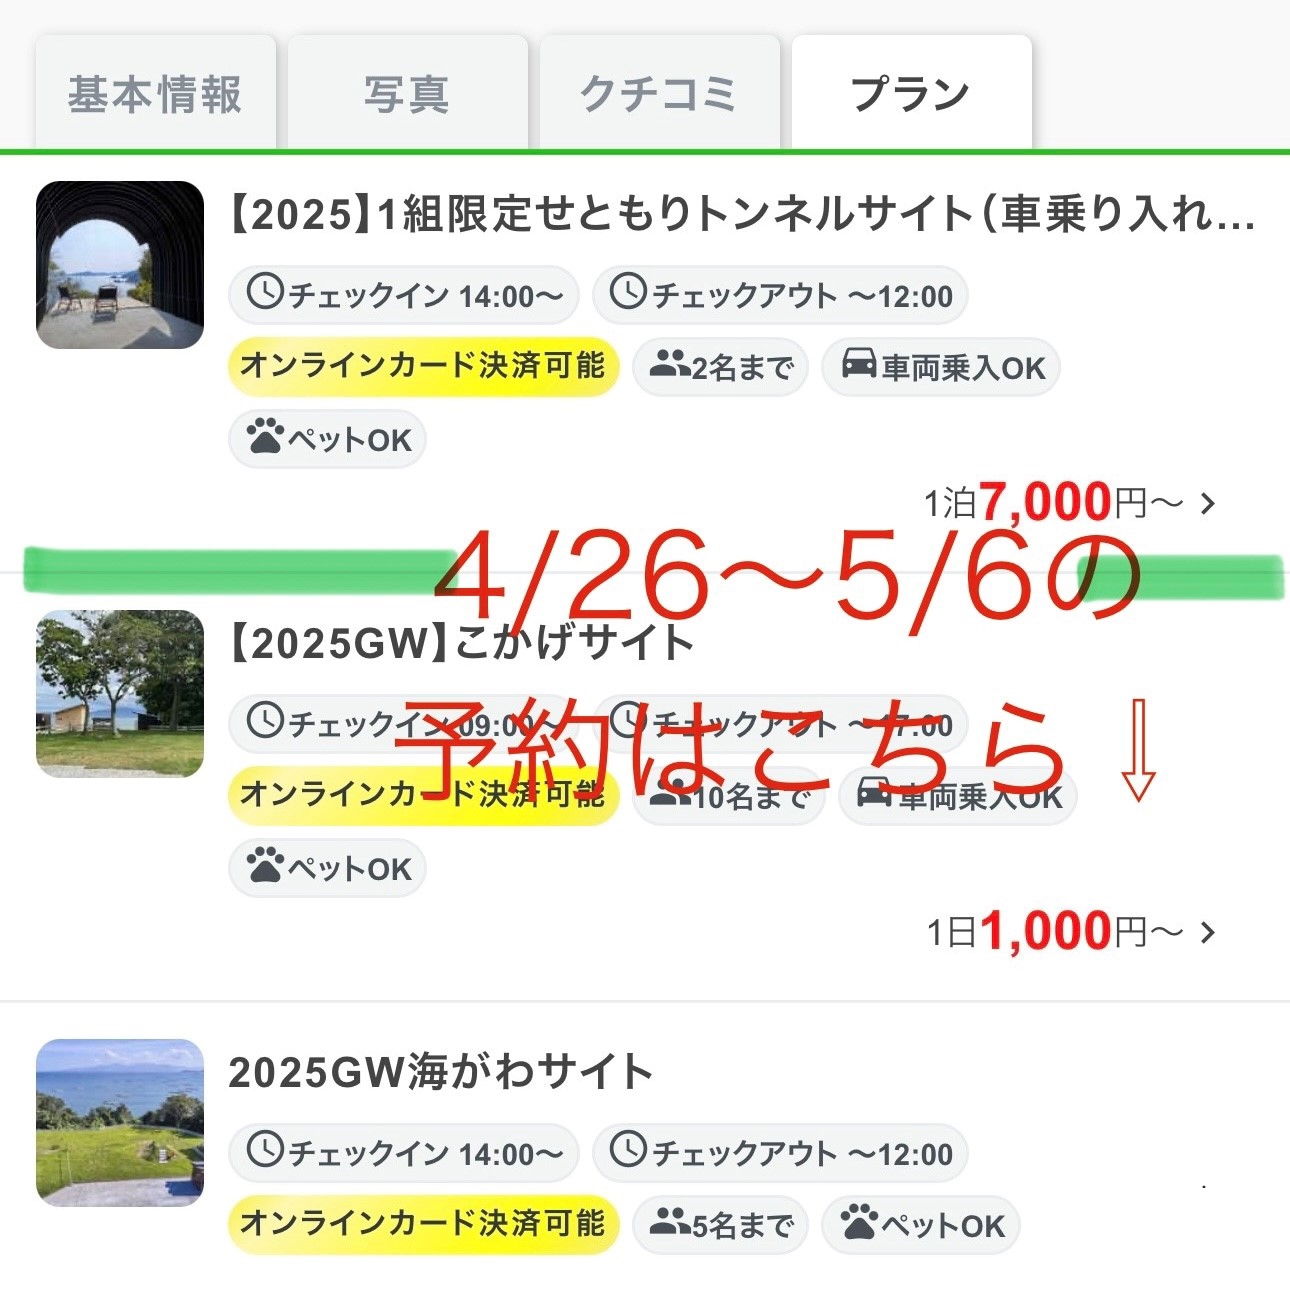
Task: Click the paw icon on こかげサイト ペットOK
Action: (x=265, y=867)
